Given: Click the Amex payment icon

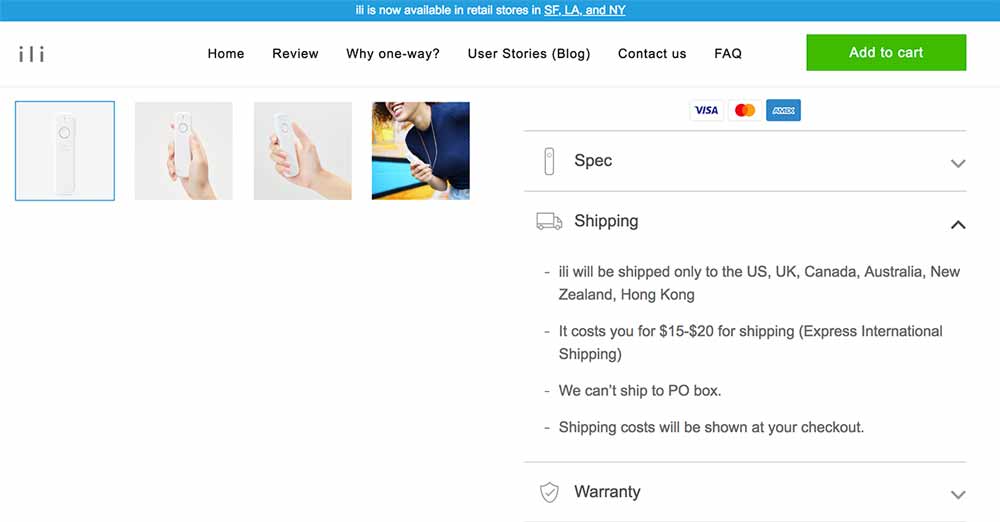Looking at the screenshot, I should click(x=783, y=110).
